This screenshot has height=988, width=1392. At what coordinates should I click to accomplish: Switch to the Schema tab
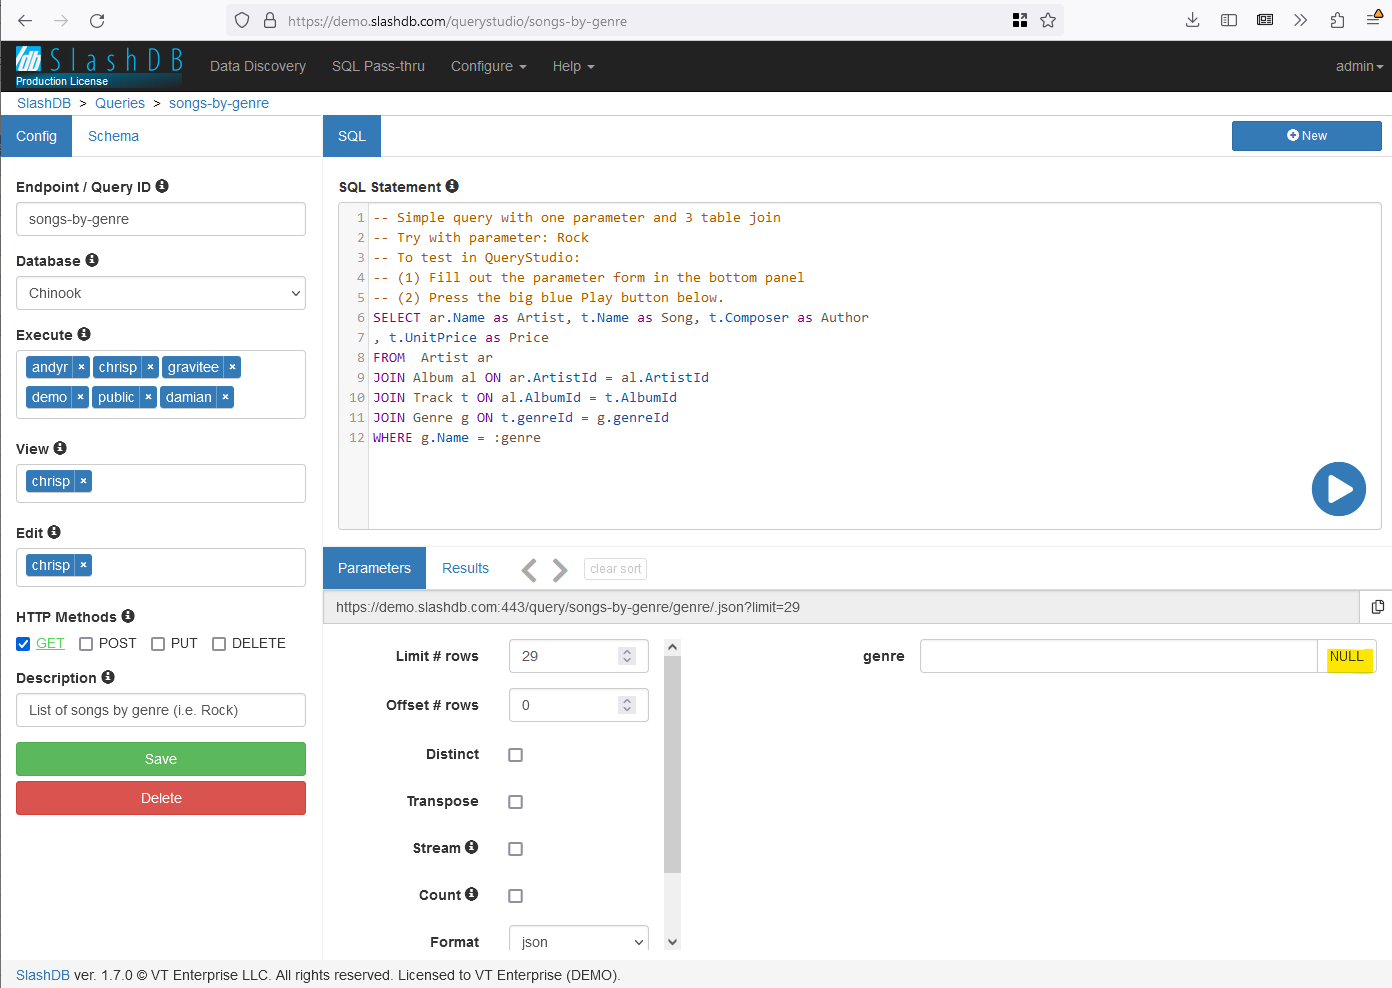[113, 136]
